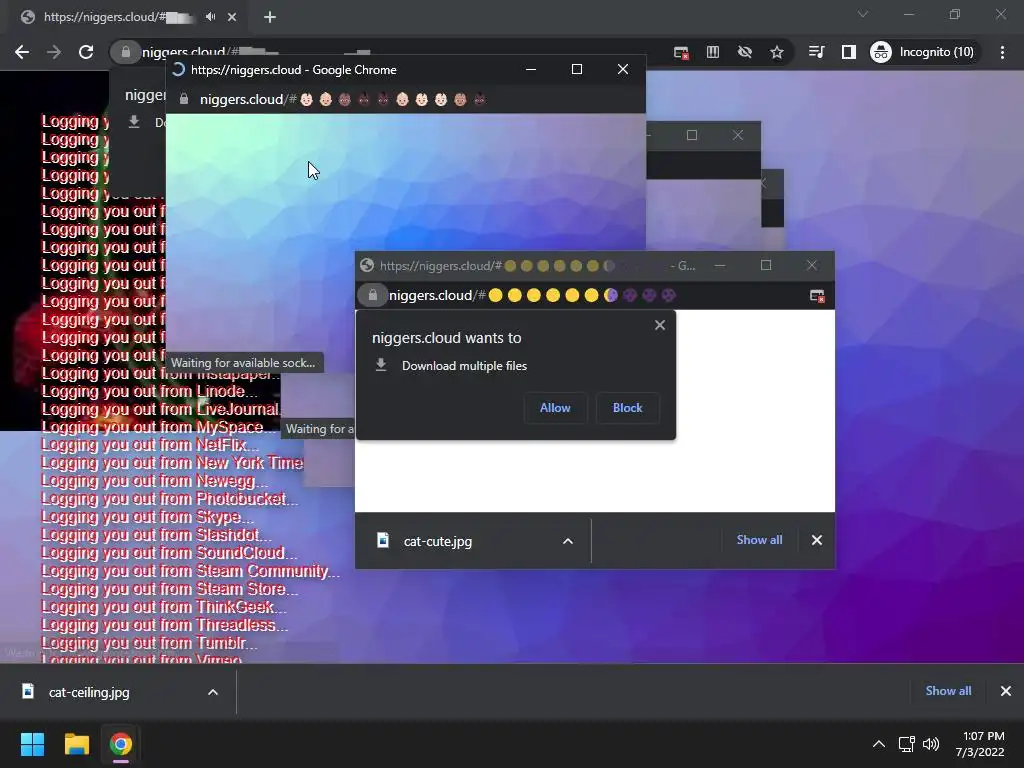
Task: Open volume tray icon
Action: (931, 744)
